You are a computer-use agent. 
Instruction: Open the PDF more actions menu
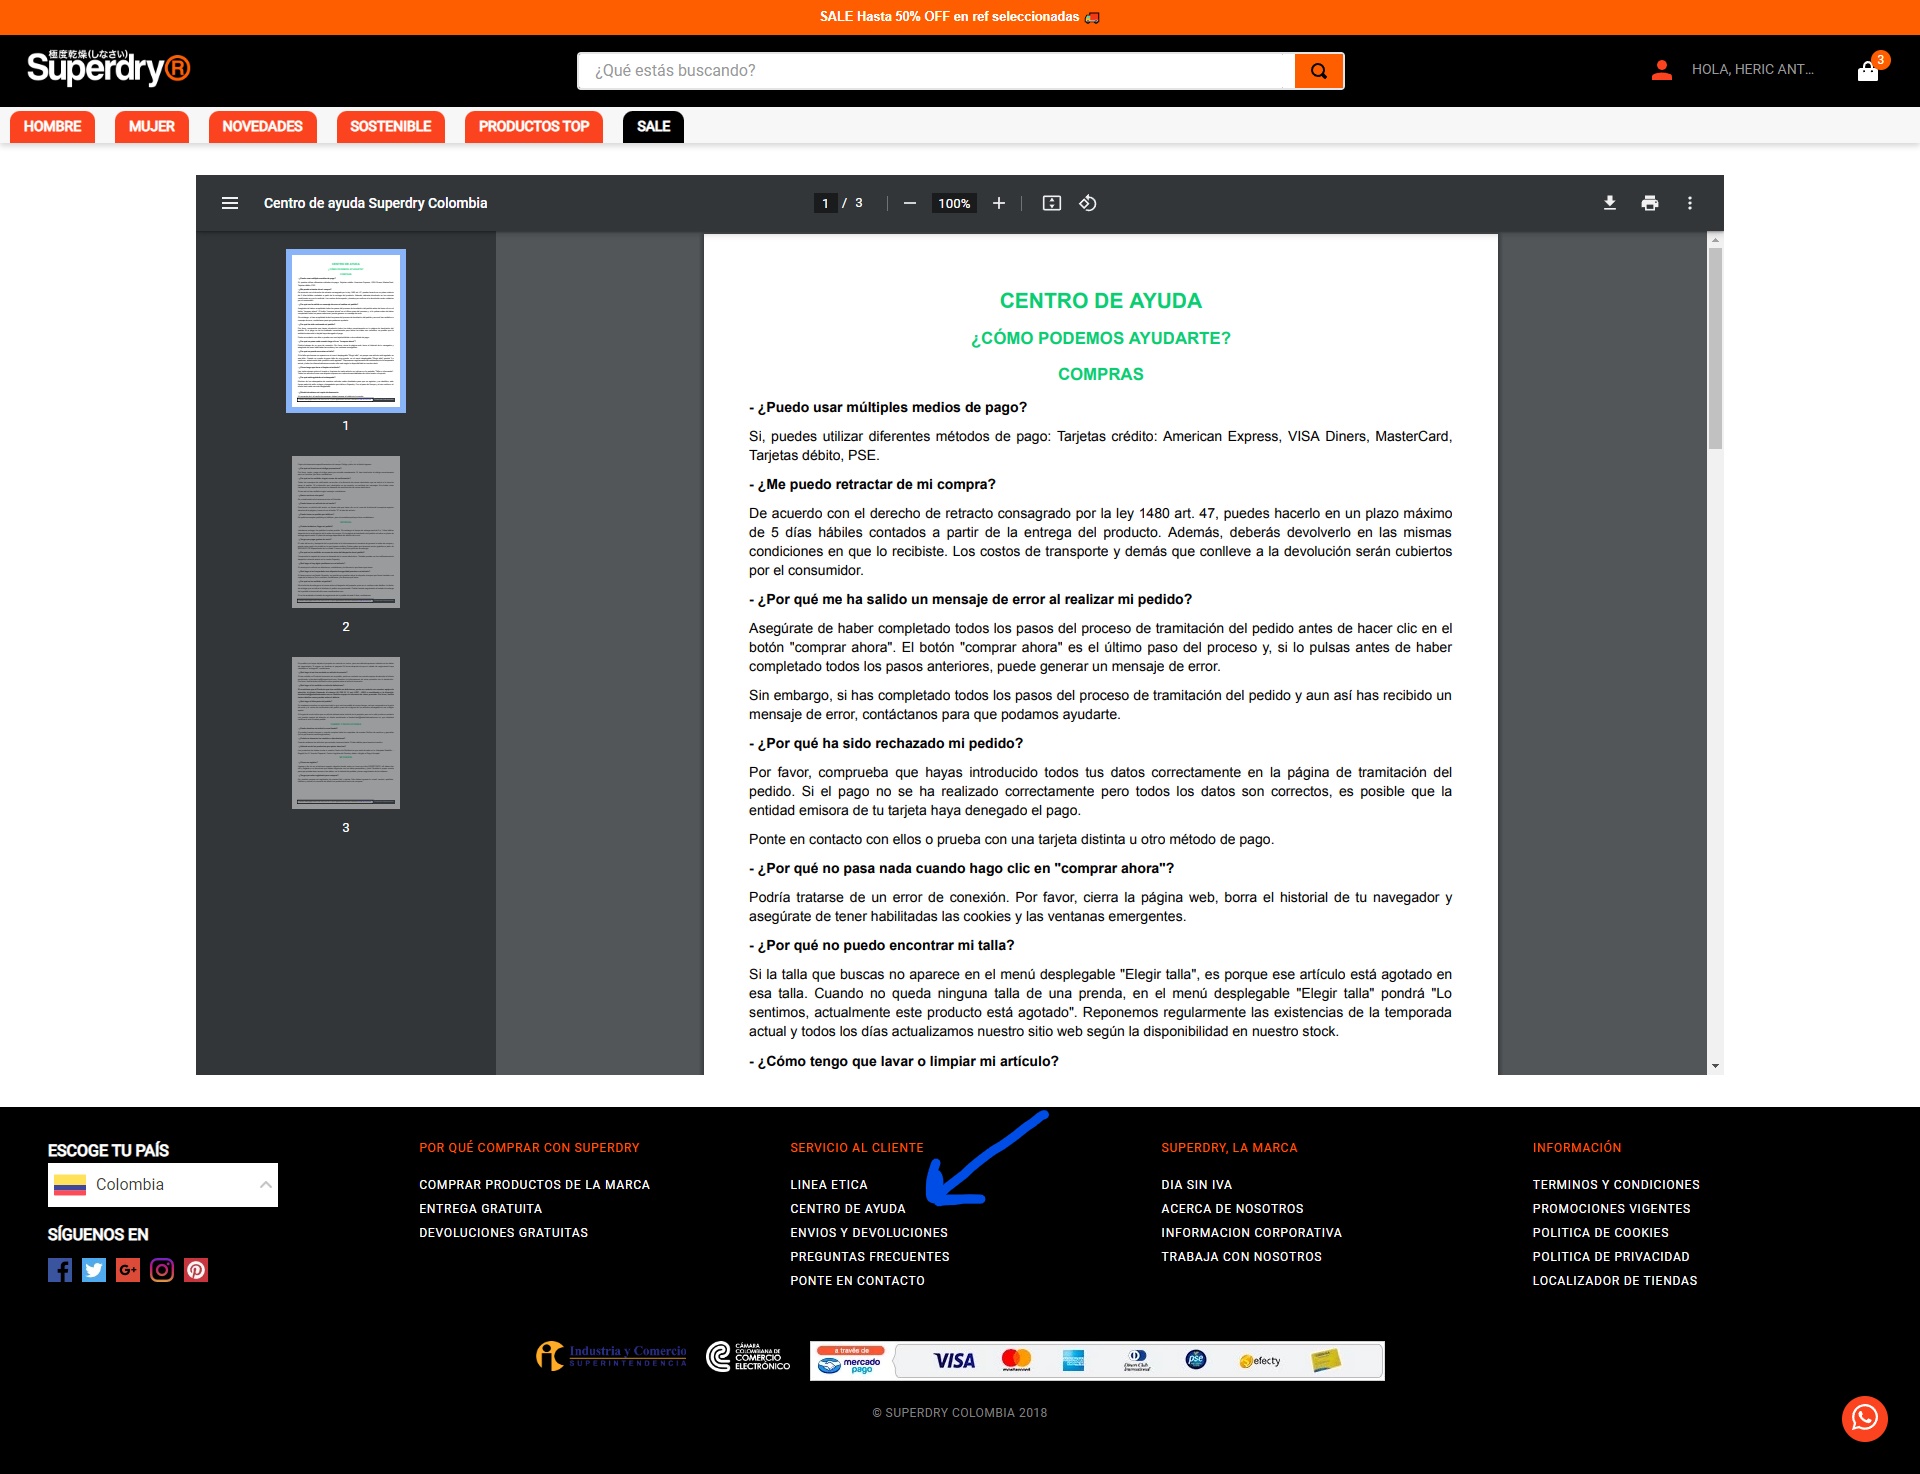(1690, 203)
